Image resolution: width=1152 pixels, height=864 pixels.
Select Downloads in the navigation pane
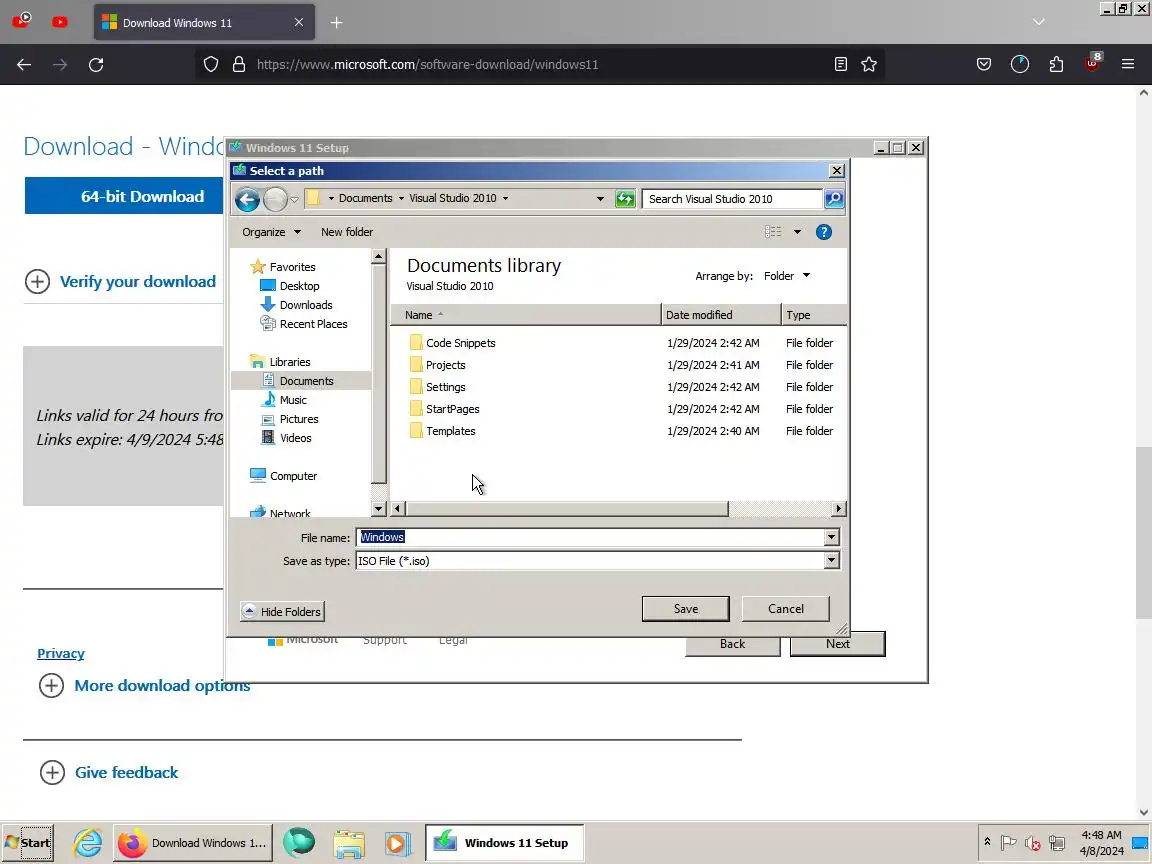[306, 305]
